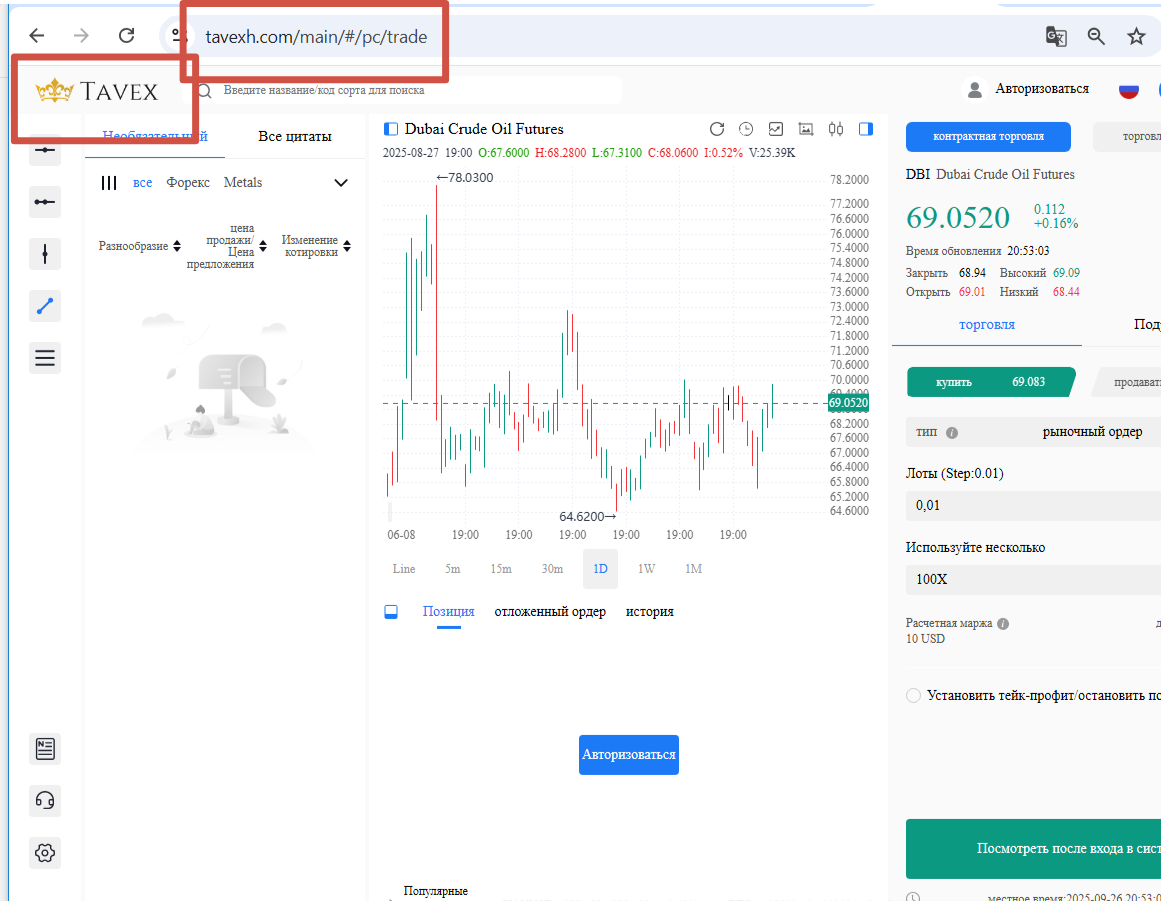
Task: Click the three vertical bars column icon
Action: click(109, 183)
